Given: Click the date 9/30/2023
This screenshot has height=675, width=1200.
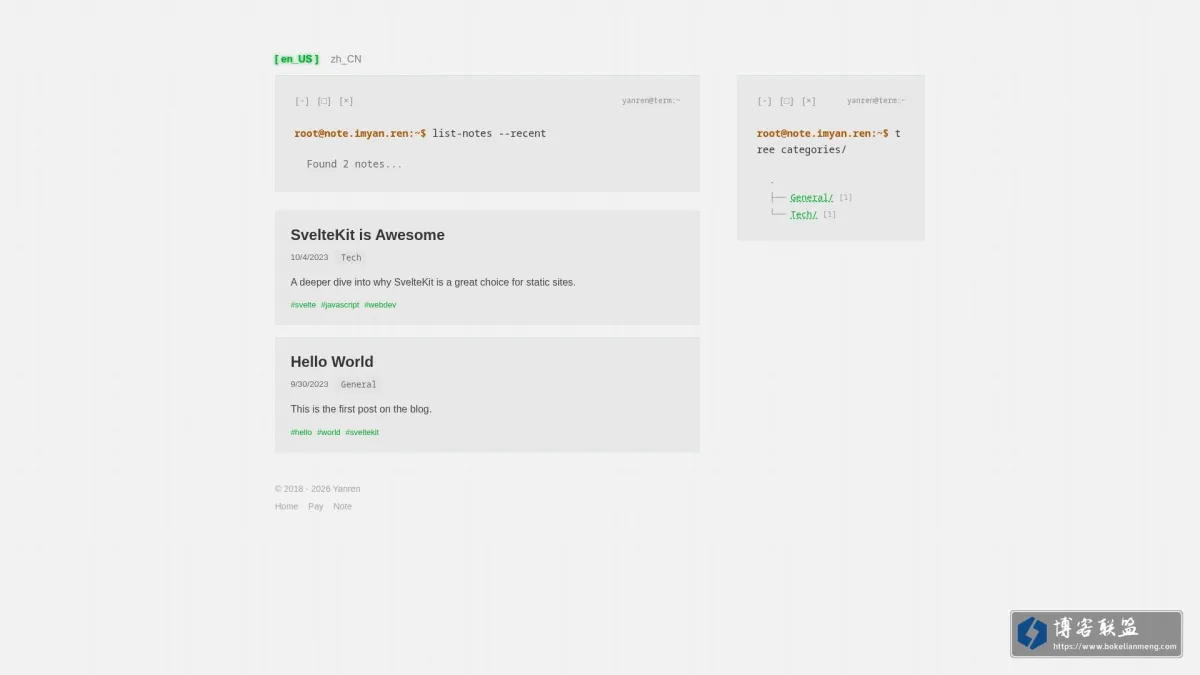Looking at the screenshot, I should point(309,385).
